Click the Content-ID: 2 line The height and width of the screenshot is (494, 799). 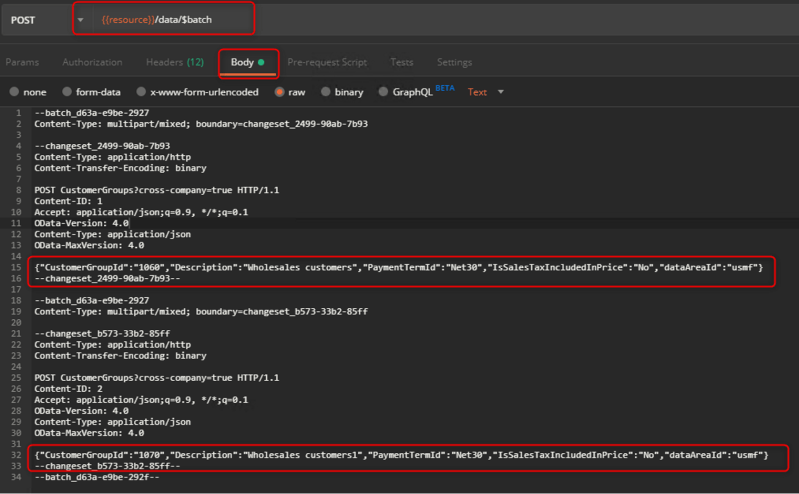point(68,389)
